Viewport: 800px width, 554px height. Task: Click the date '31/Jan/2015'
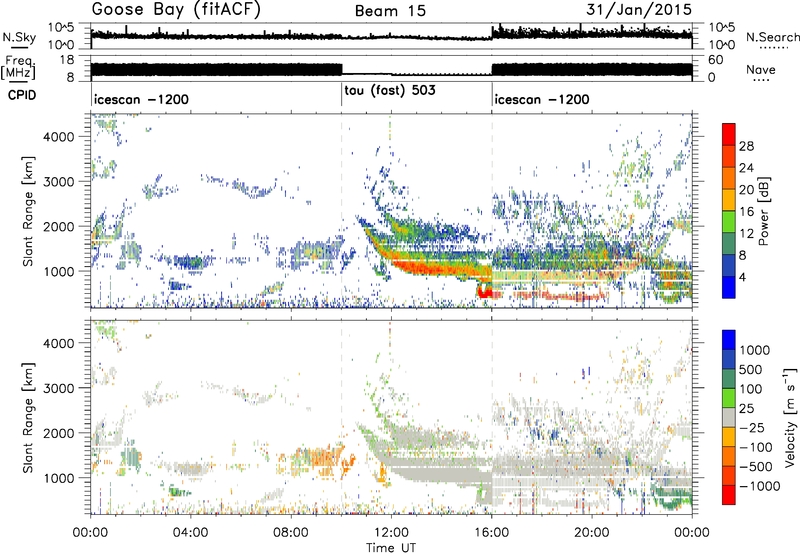pyautogui.click(x=639, y=10)
